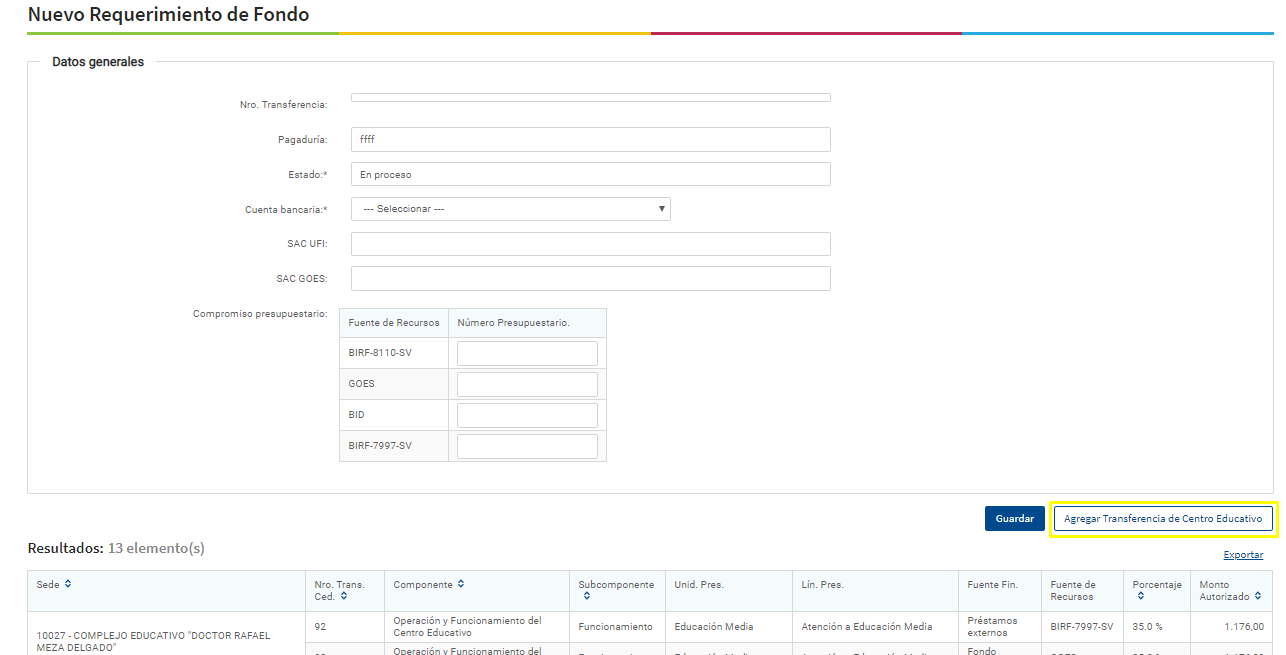Click into the Pagaduría text field
Viewport: 1286px width, 655px height.
tap(590, 140)
